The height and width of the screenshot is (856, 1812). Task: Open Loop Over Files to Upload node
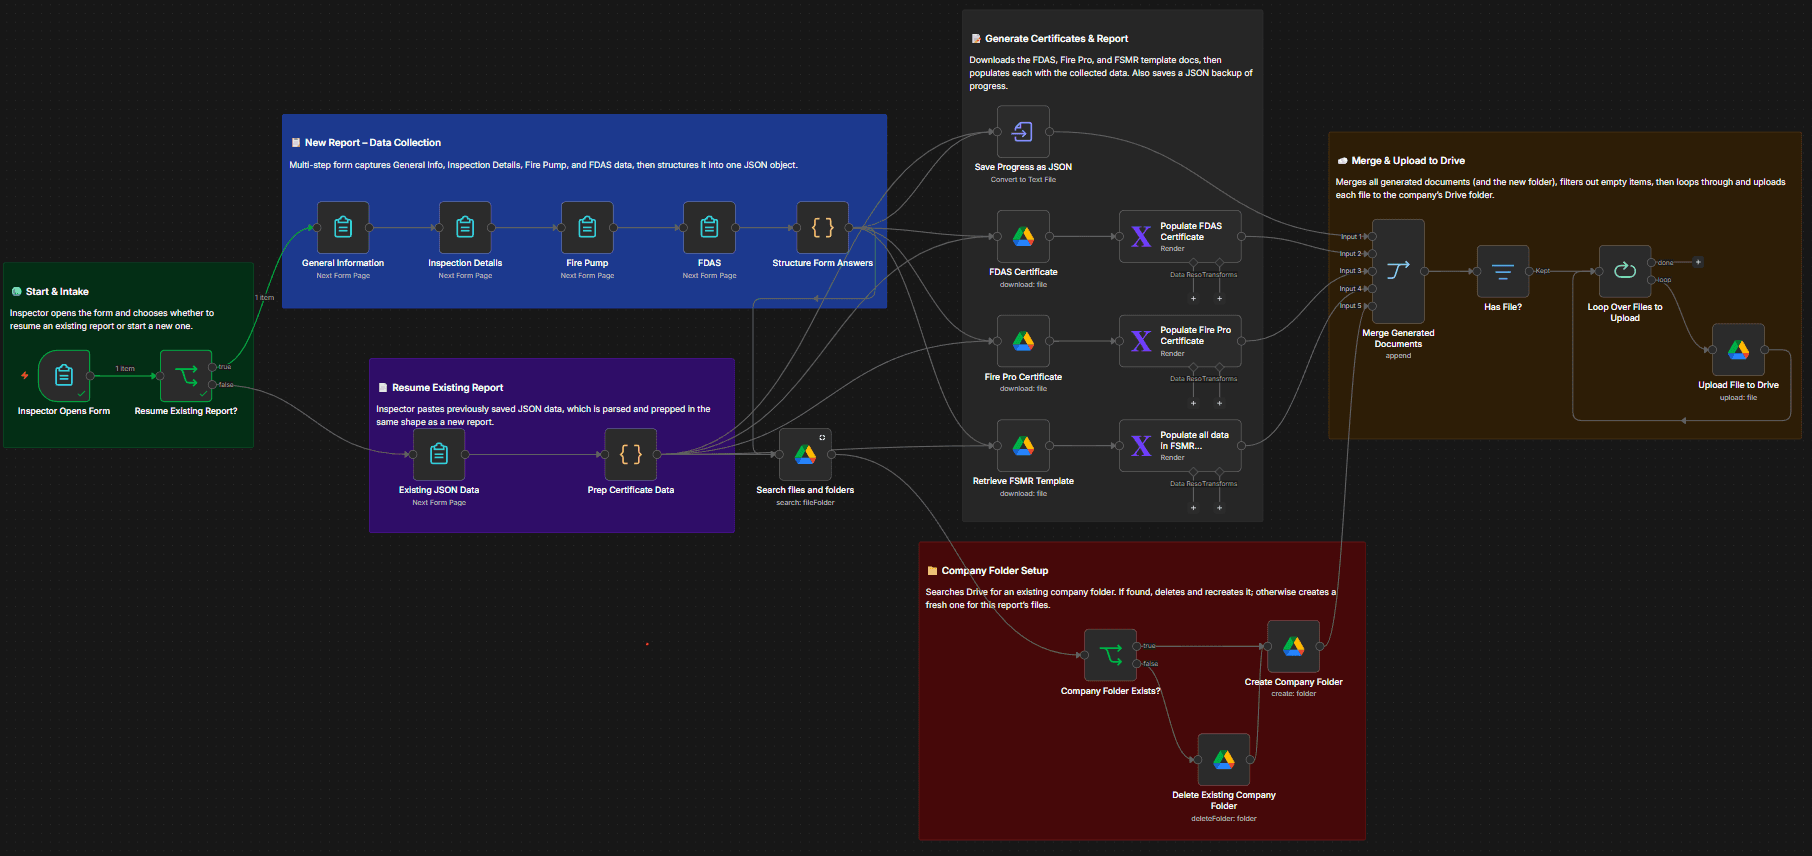(x=1625, y=272)
